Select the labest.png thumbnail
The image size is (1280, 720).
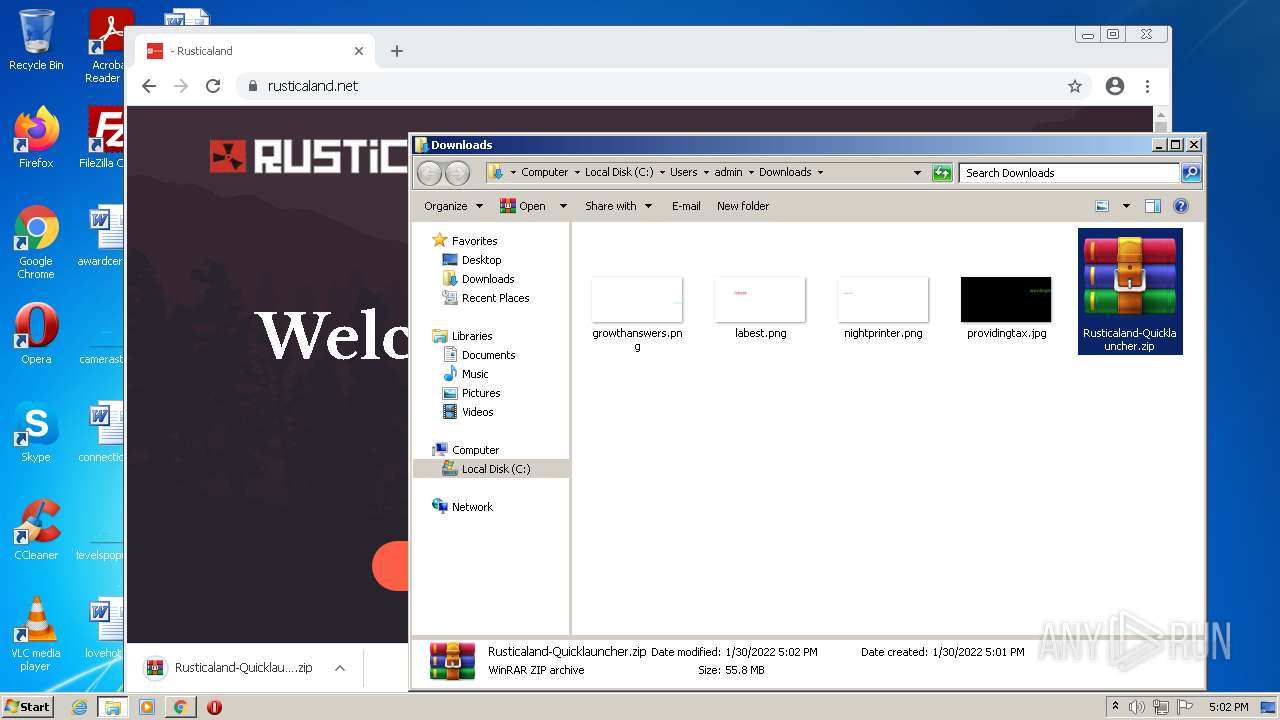coord(760,300)
